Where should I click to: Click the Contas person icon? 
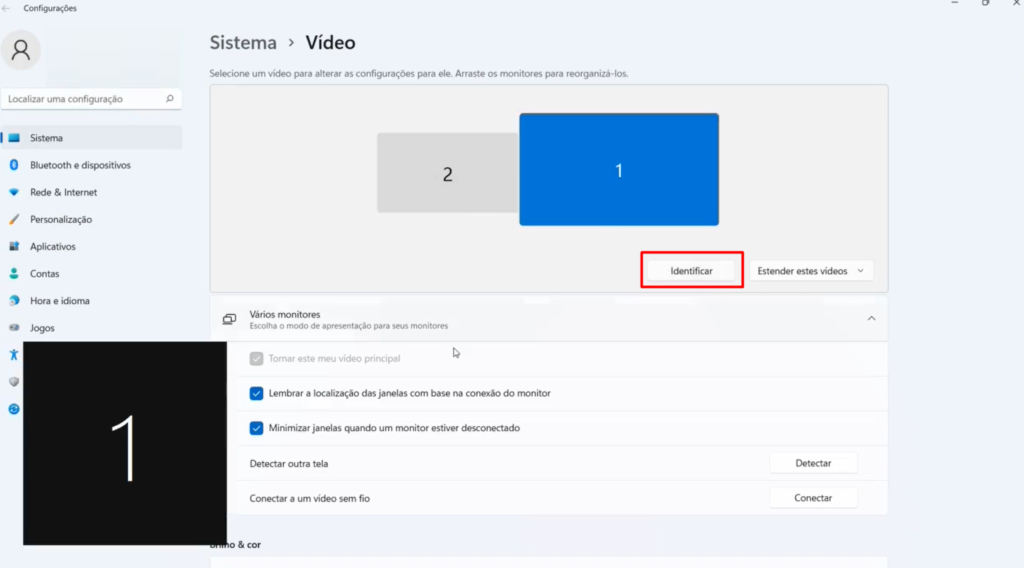[14, 274]
